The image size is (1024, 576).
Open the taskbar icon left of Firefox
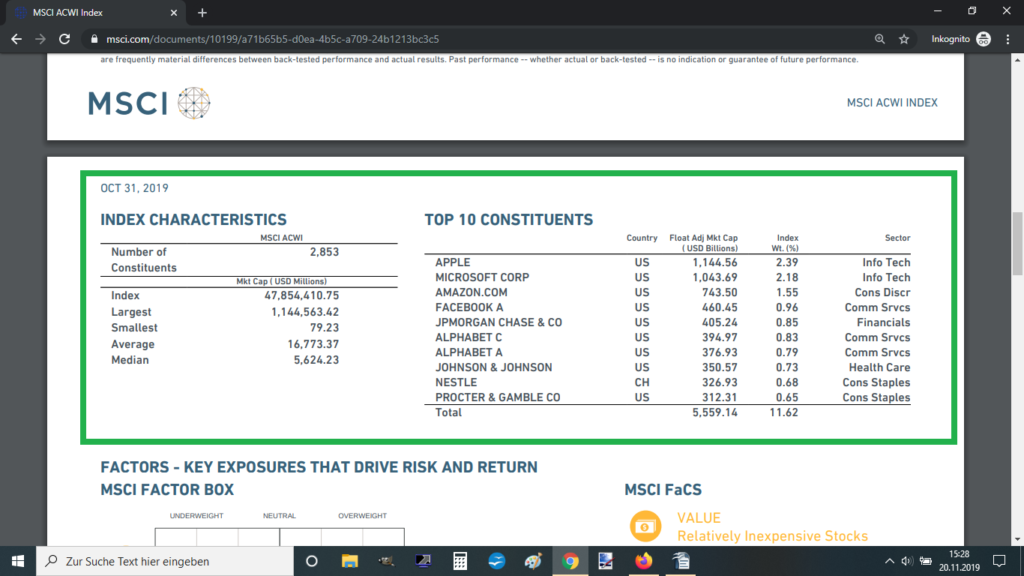606,561
